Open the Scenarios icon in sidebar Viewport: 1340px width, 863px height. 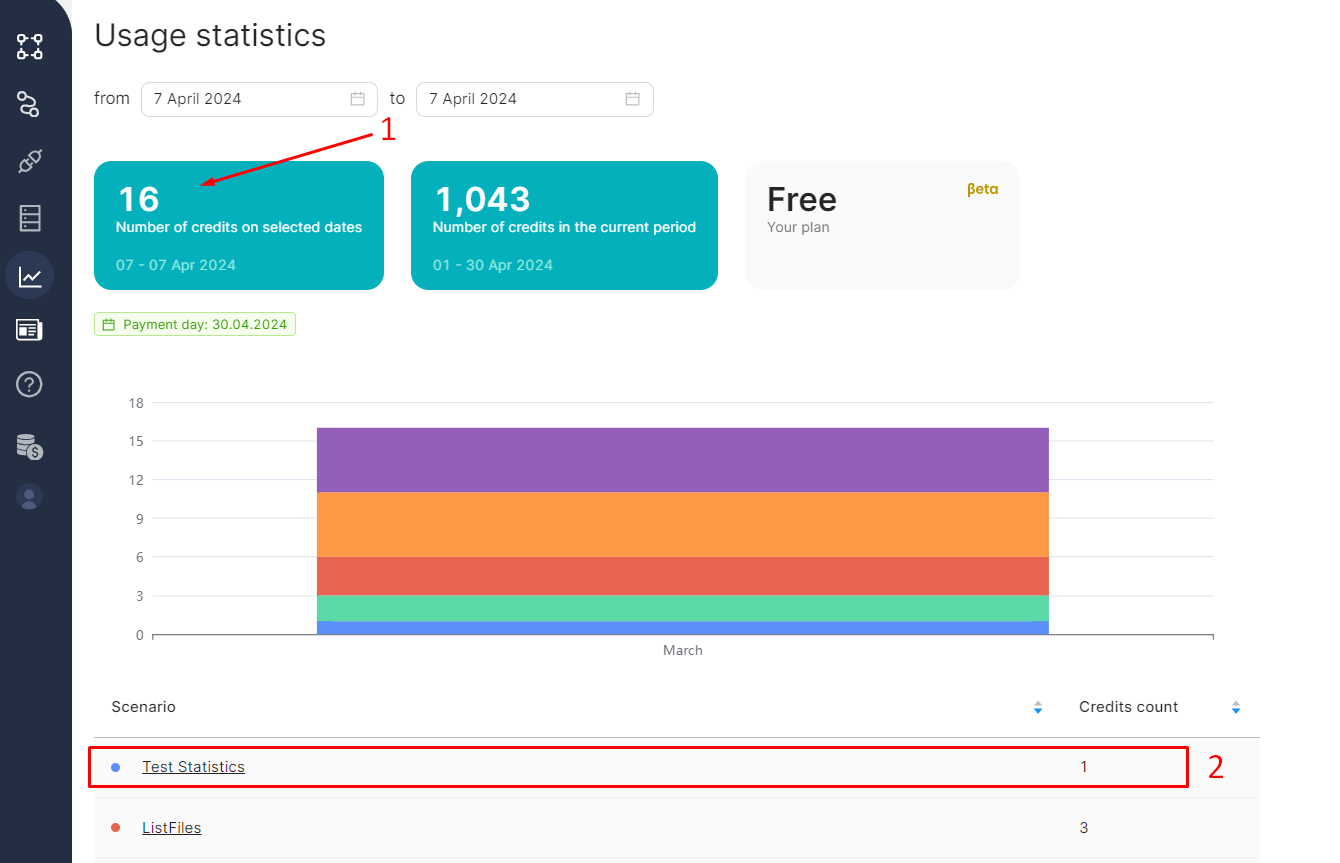pyautogui.click(x=30, y=46)
